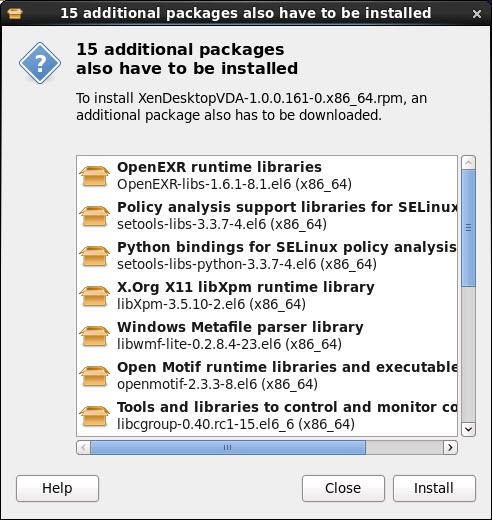The width and height of the screenshot is (492, 520).
Task: Select 'Tools and libraries to control and monitor' row
Action: 267,416
